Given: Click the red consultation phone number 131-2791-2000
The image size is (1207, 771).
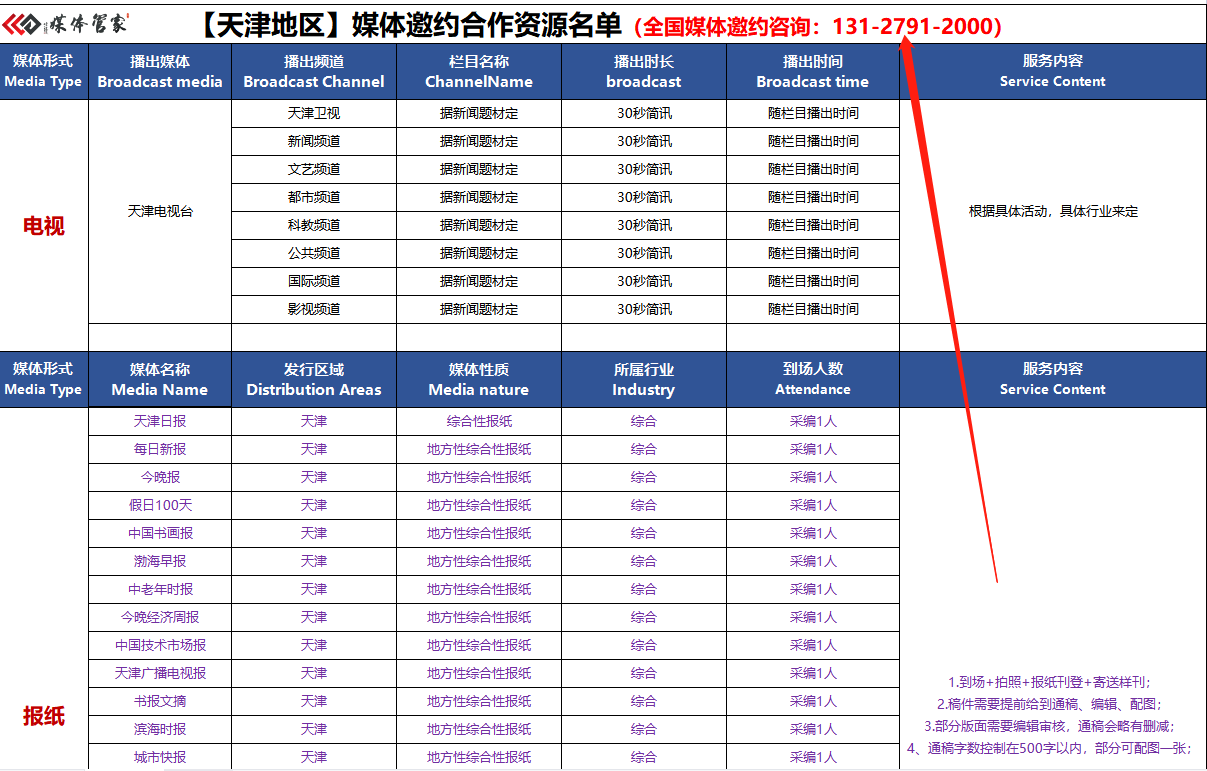Looking at the screenshot, I should (x=916, y=27).
